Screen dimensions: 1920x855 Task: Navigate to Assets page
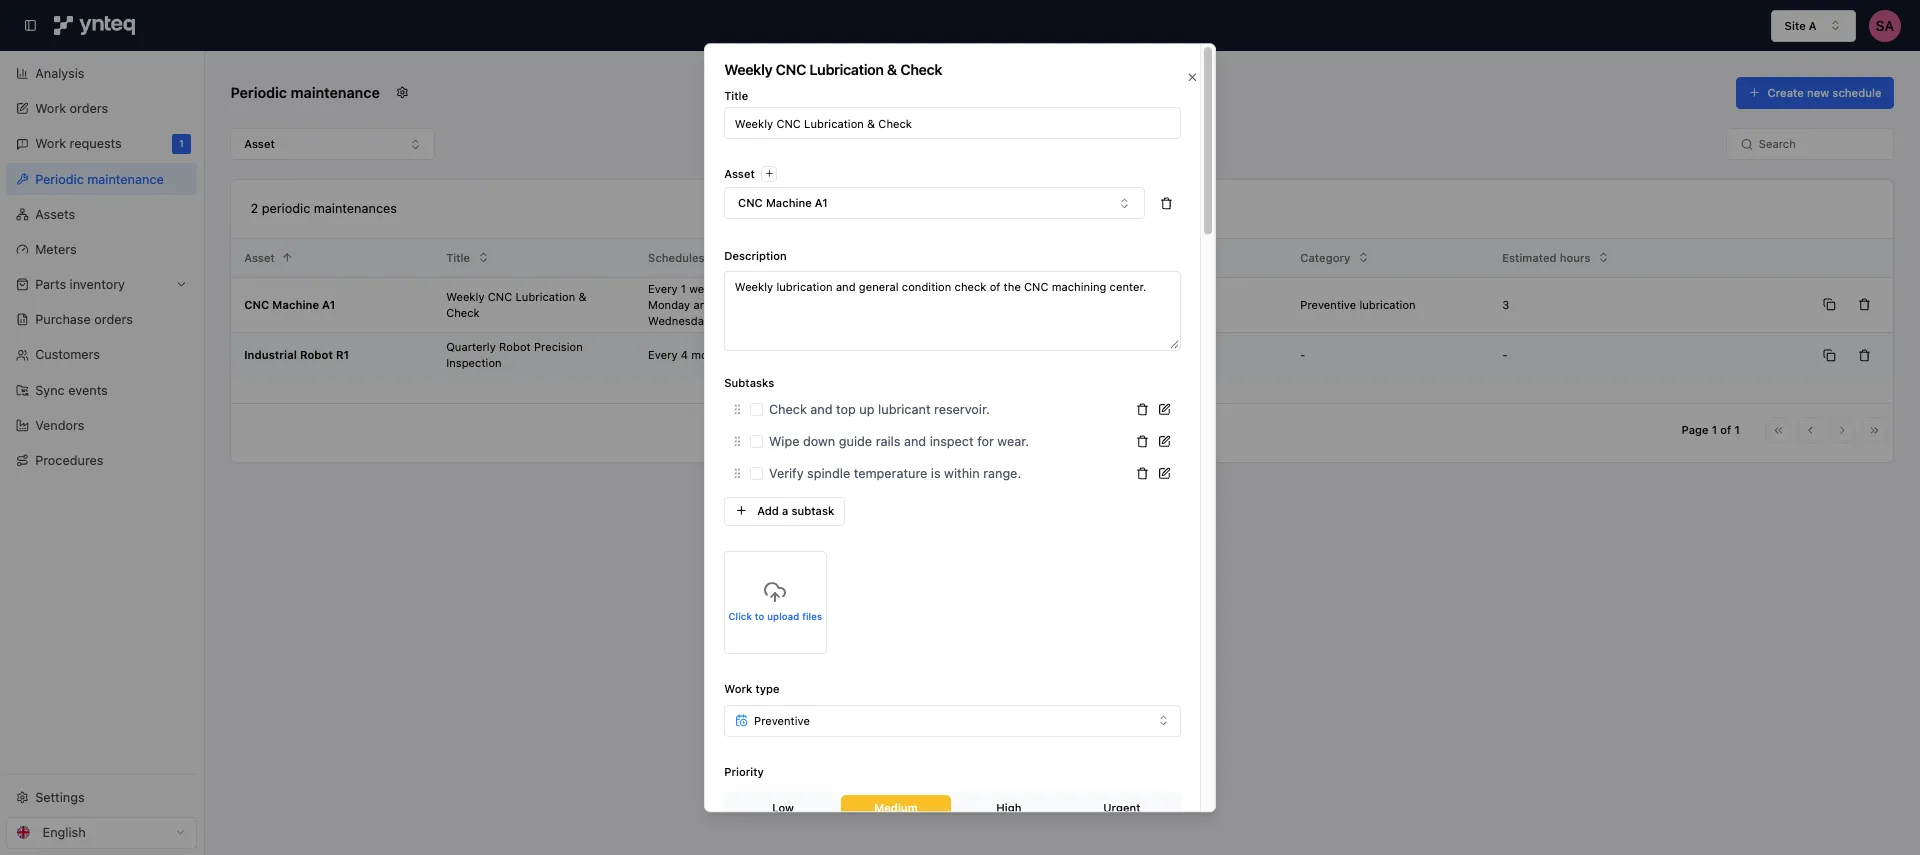click(101, 215)
